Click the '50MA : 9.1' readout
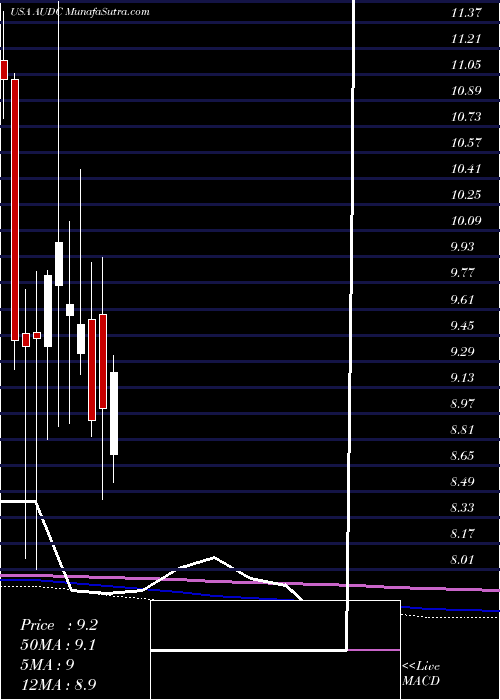500x700 pixels. [x=58, y=645]
